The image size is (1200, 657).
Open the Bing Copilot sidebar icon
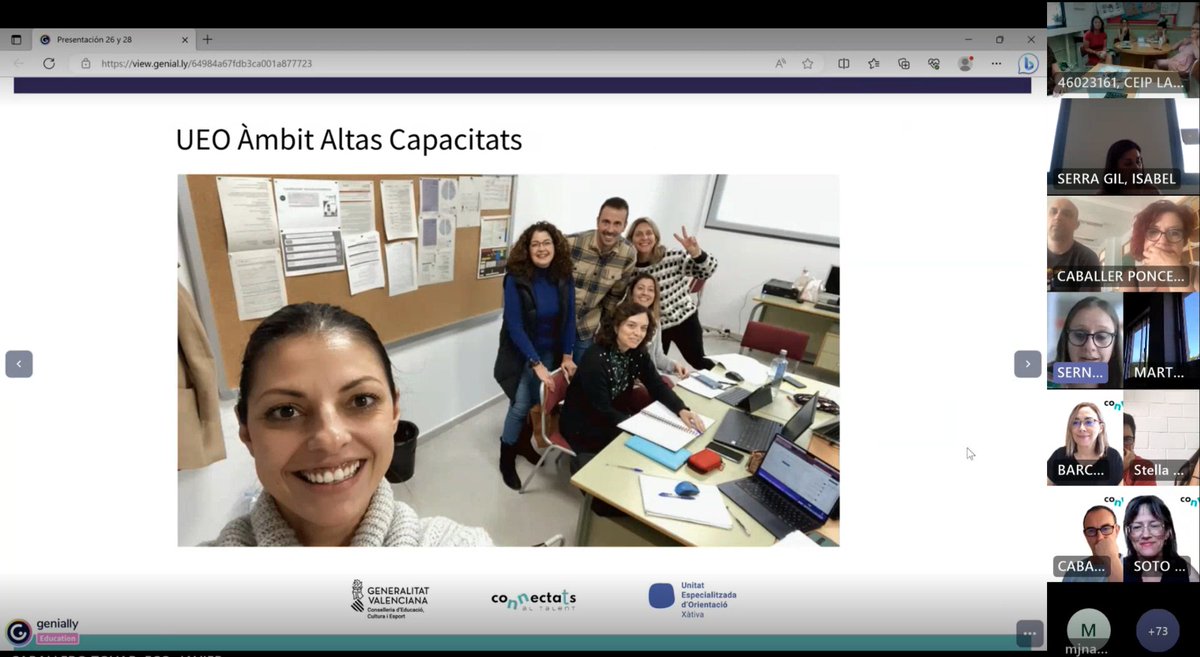pos(1028,63)
